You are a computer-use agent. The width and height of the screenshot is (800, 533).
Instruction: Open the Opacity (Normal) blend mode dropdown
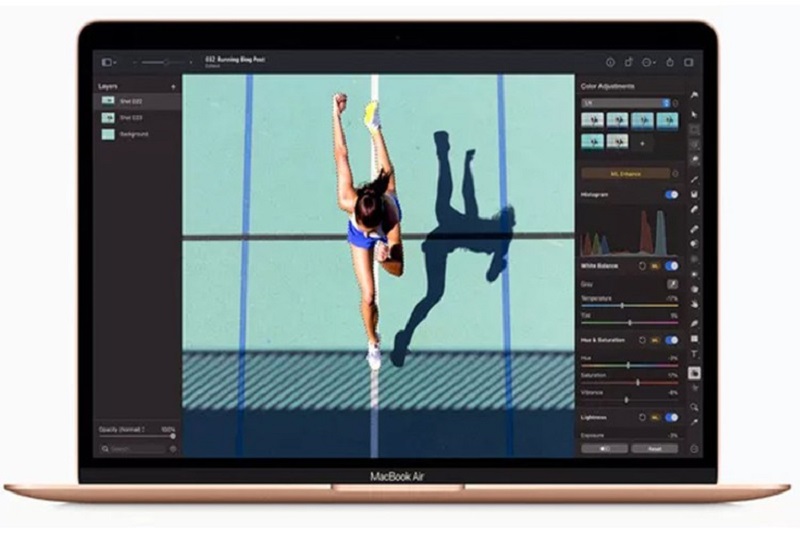pyautogui.click(x=122, y=429)
